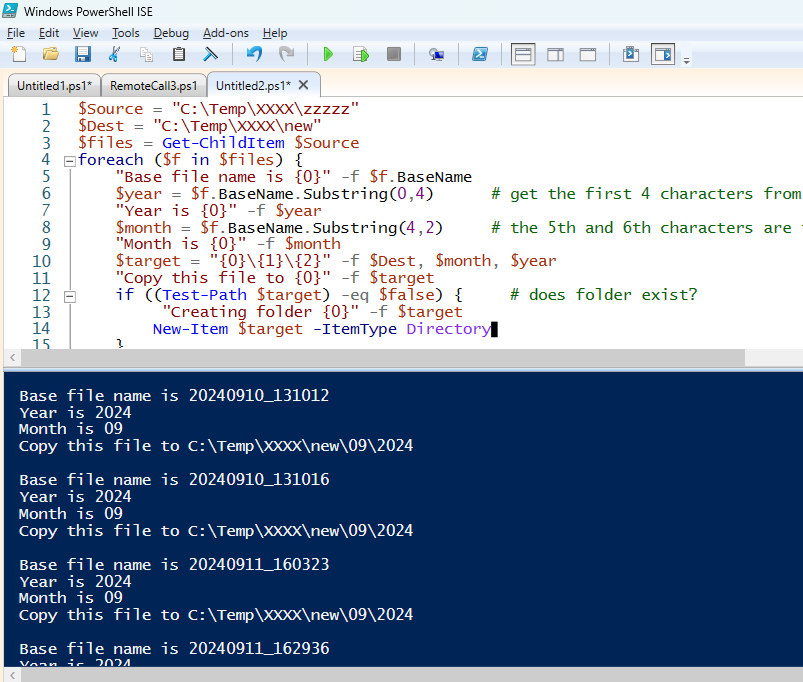Click console pane scrollbar left arrow
This screenshot has height=682, width=803.
[12, 675]
